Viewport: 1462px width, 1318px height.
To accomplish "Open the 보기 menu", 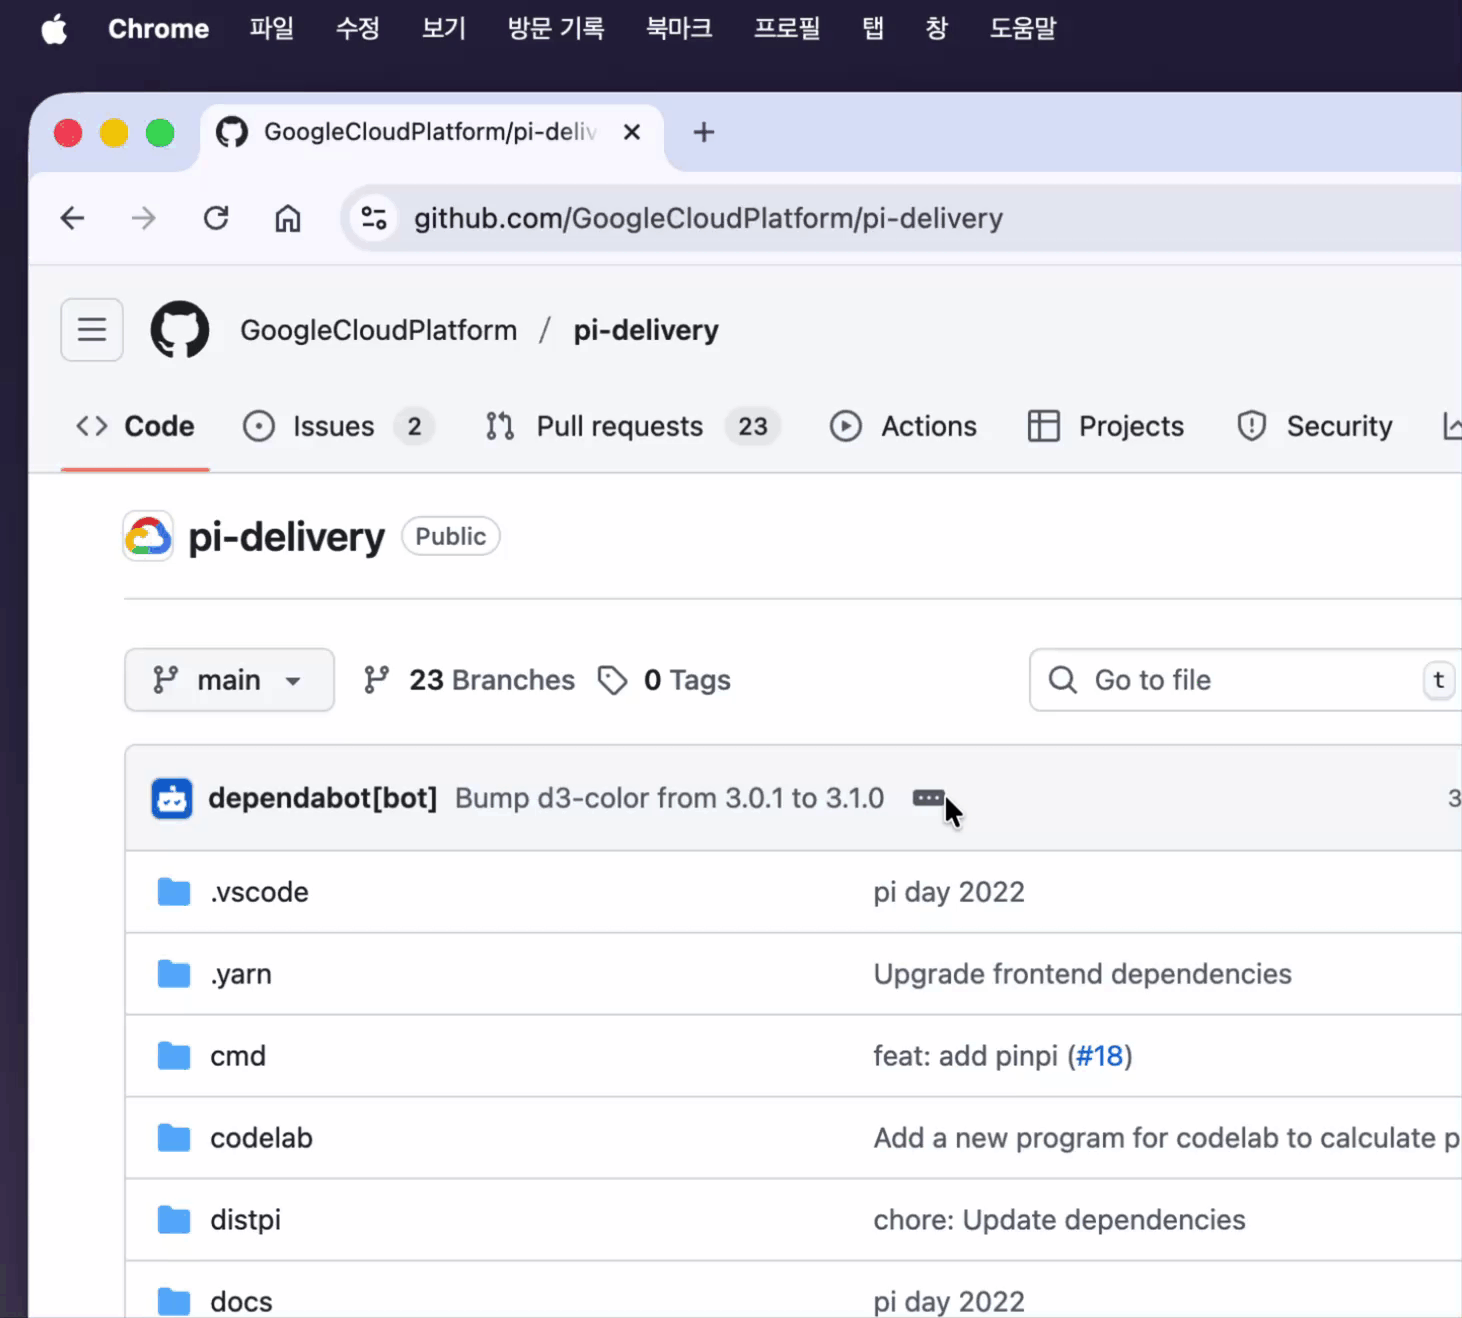I will tap(444, 29).
